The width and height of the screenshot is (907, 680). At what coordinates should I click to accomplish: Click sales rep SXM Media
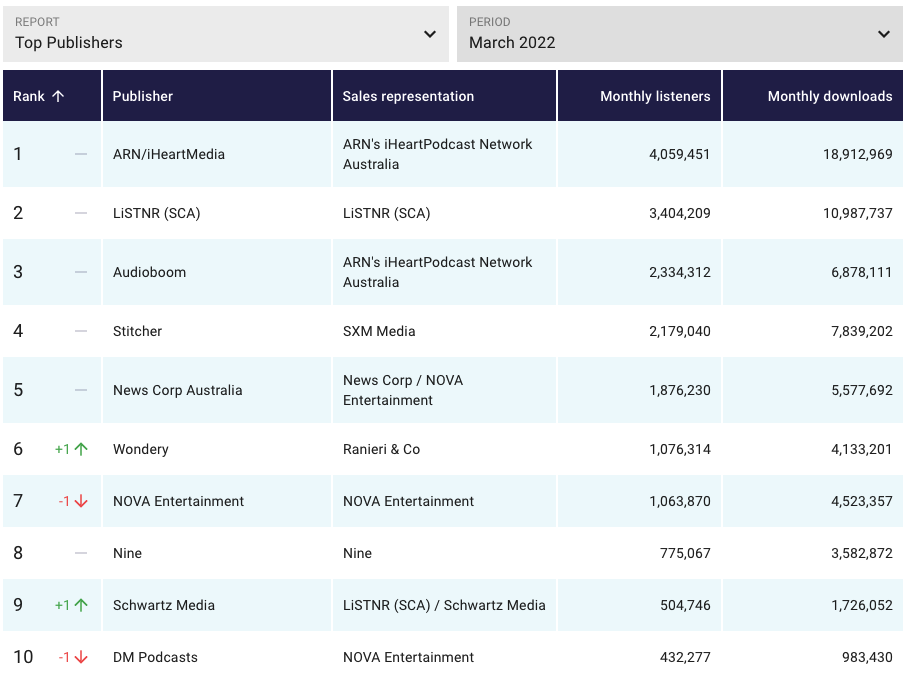click(x=379, y=331)
